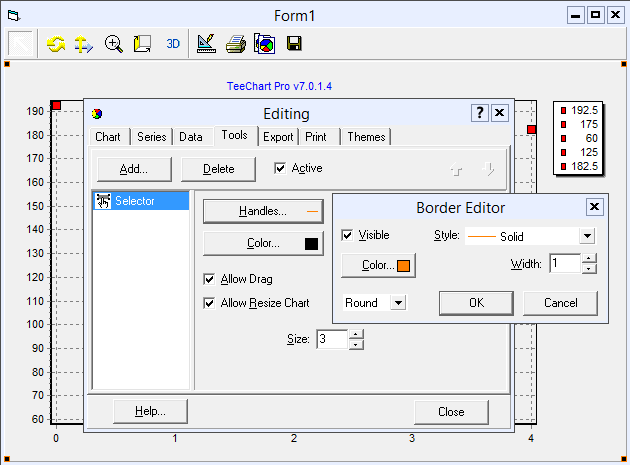
Task: Click the move tool up arrow
Action: pyautogui.click(x=456, y=170)
